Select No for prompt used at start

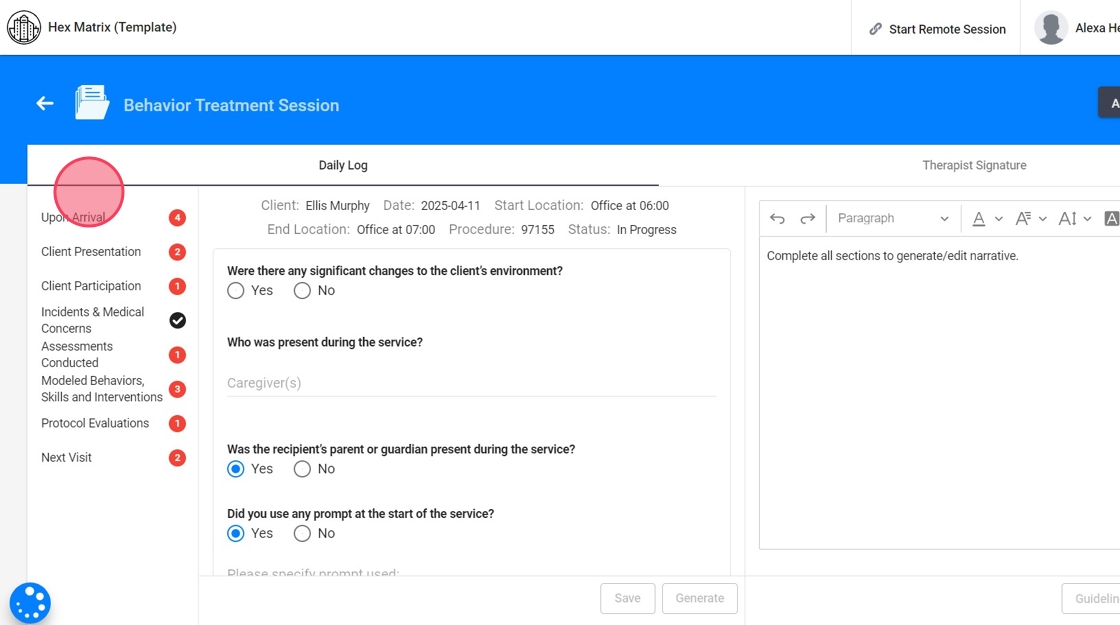coord(302,534)
